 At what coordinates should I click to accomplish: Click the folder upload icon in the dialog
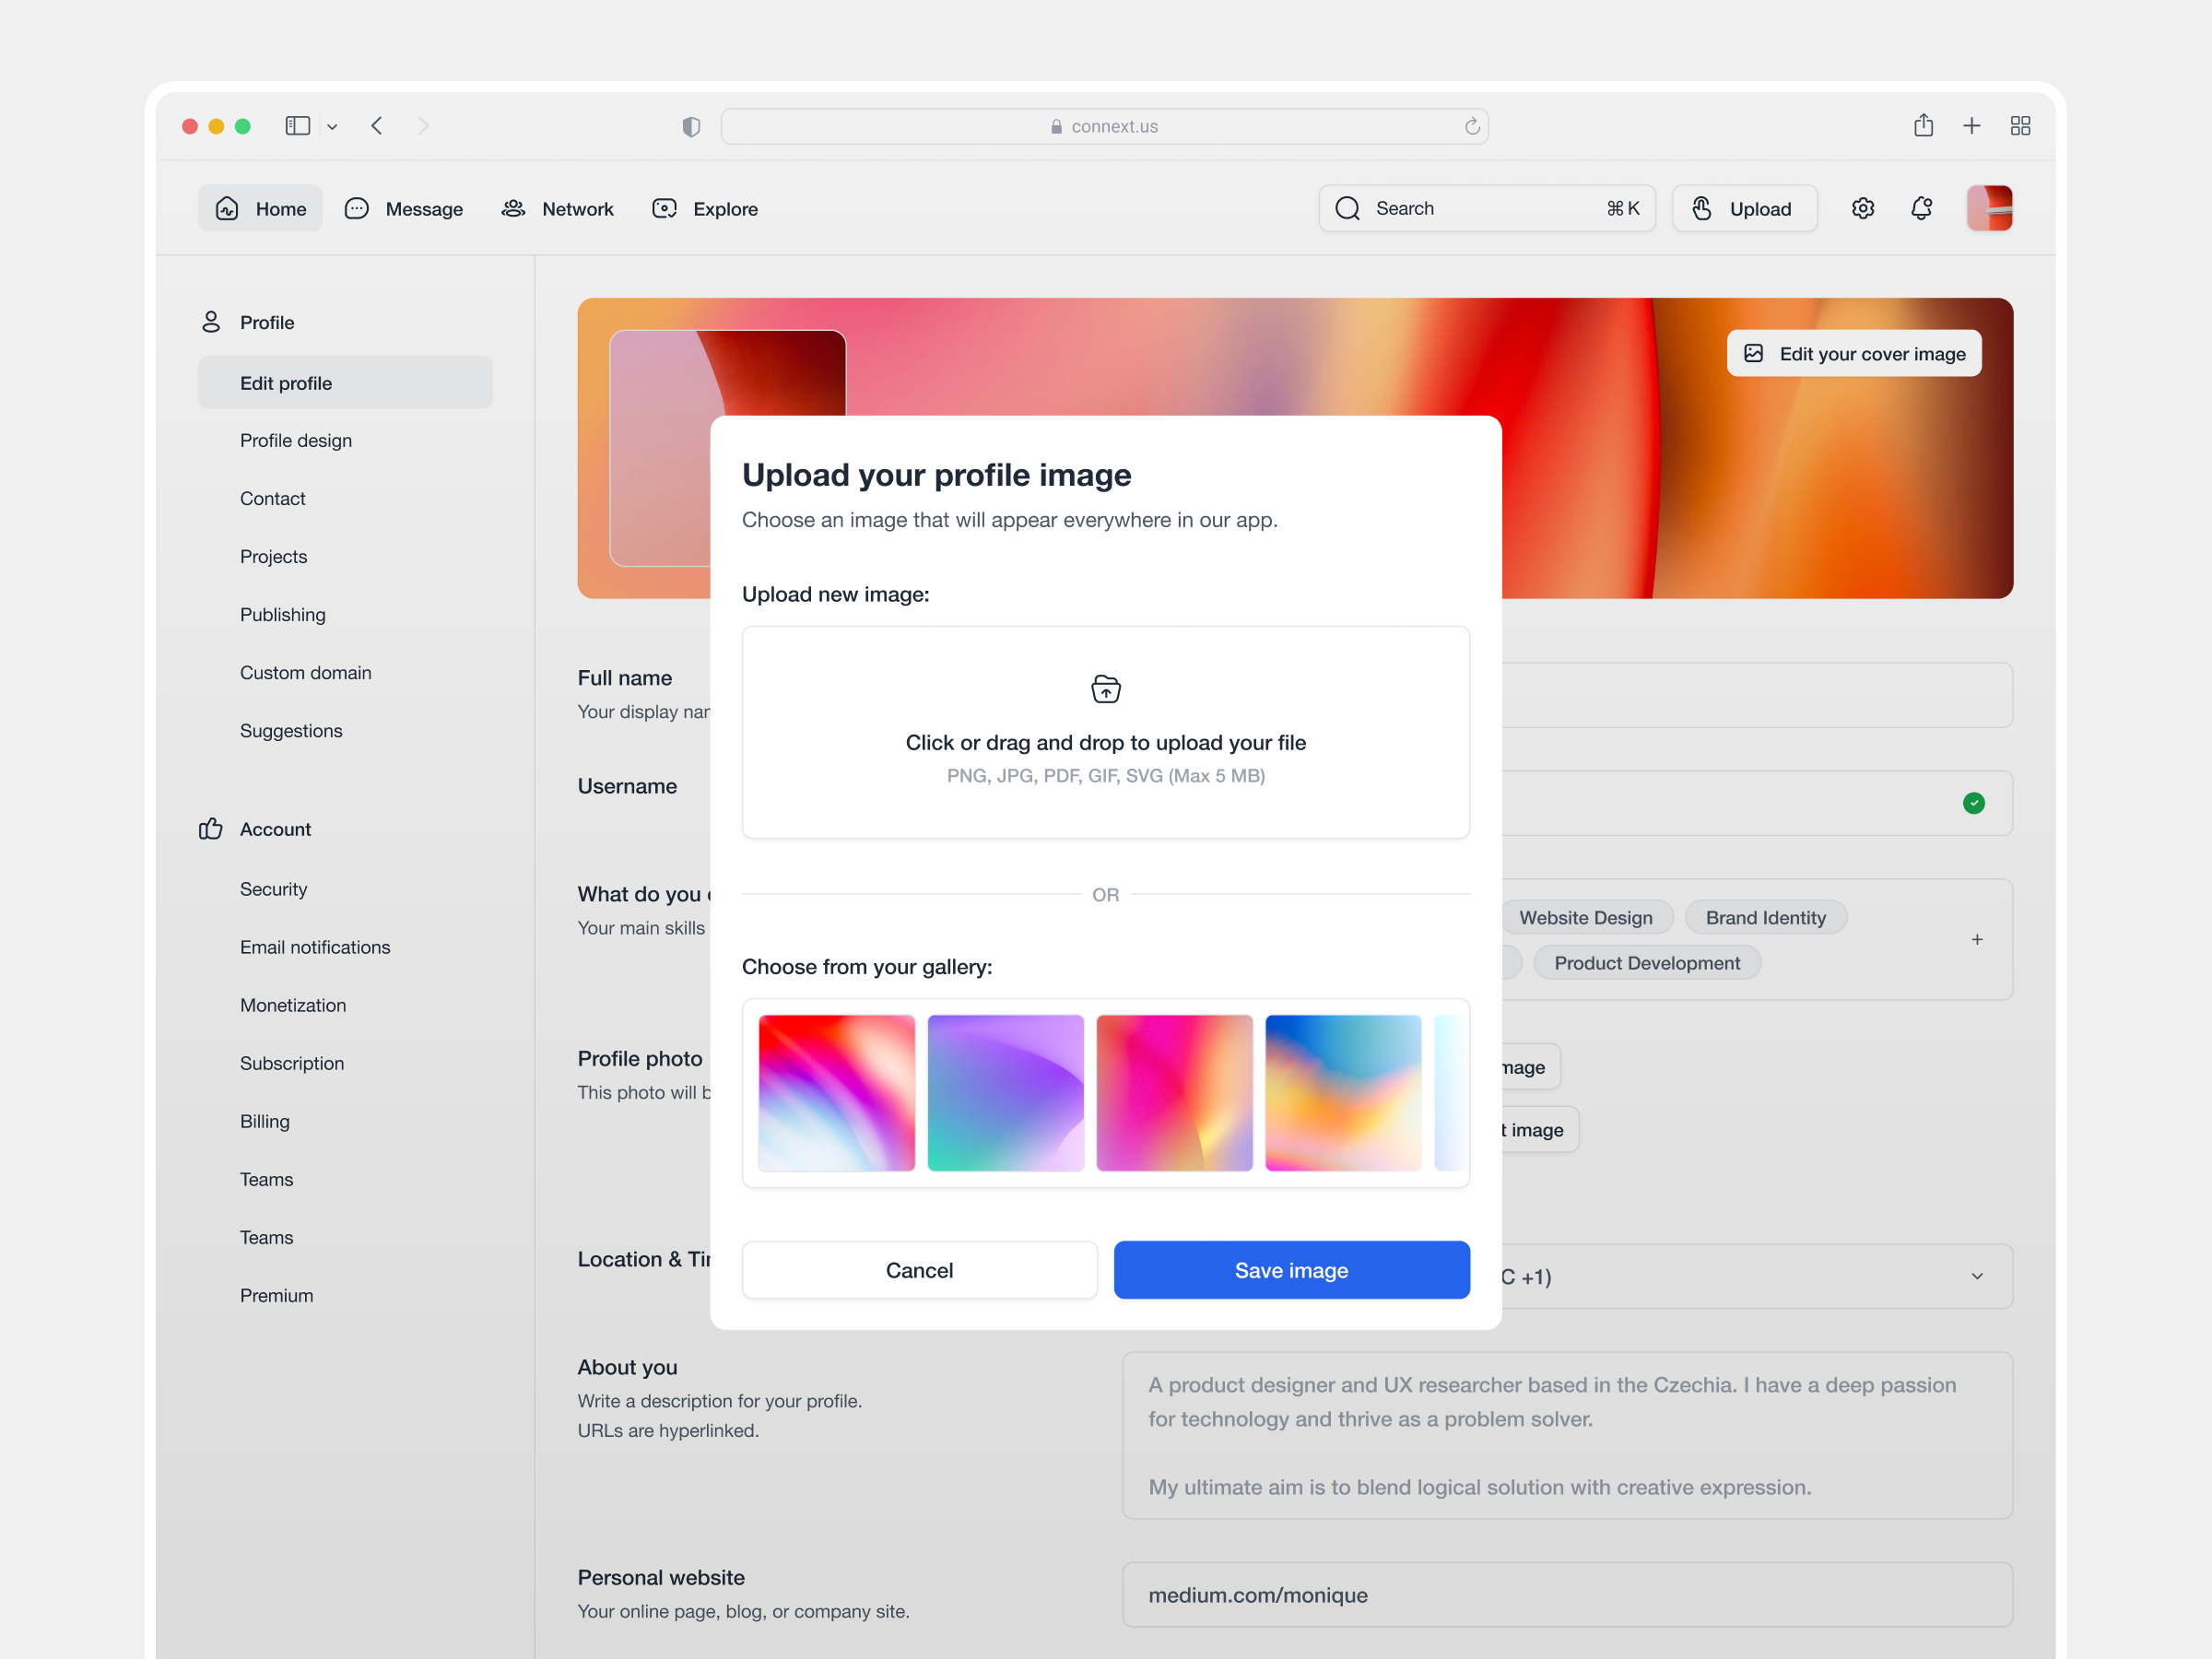pyautogui.click(x=1105, y=688)
